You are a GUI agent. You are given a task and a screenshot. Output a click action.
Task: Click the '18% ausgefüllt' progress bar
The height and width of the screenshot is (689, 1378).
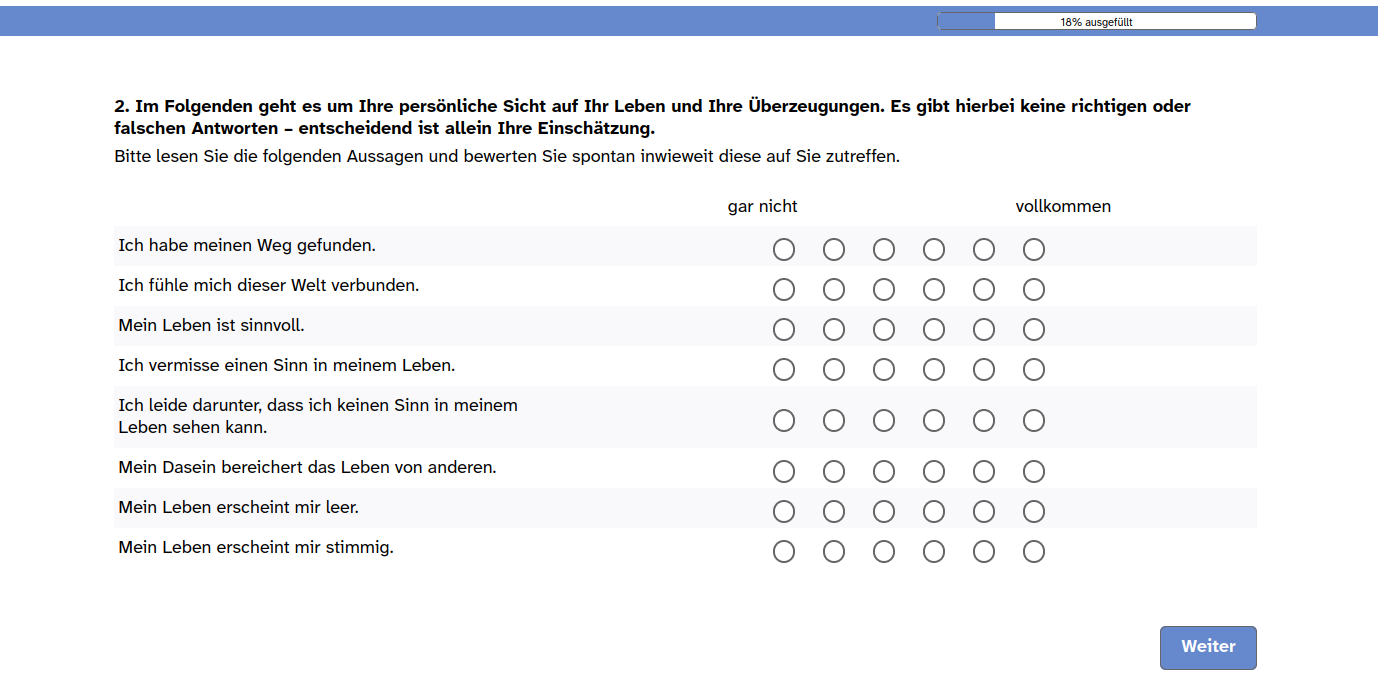(1096, 20)
